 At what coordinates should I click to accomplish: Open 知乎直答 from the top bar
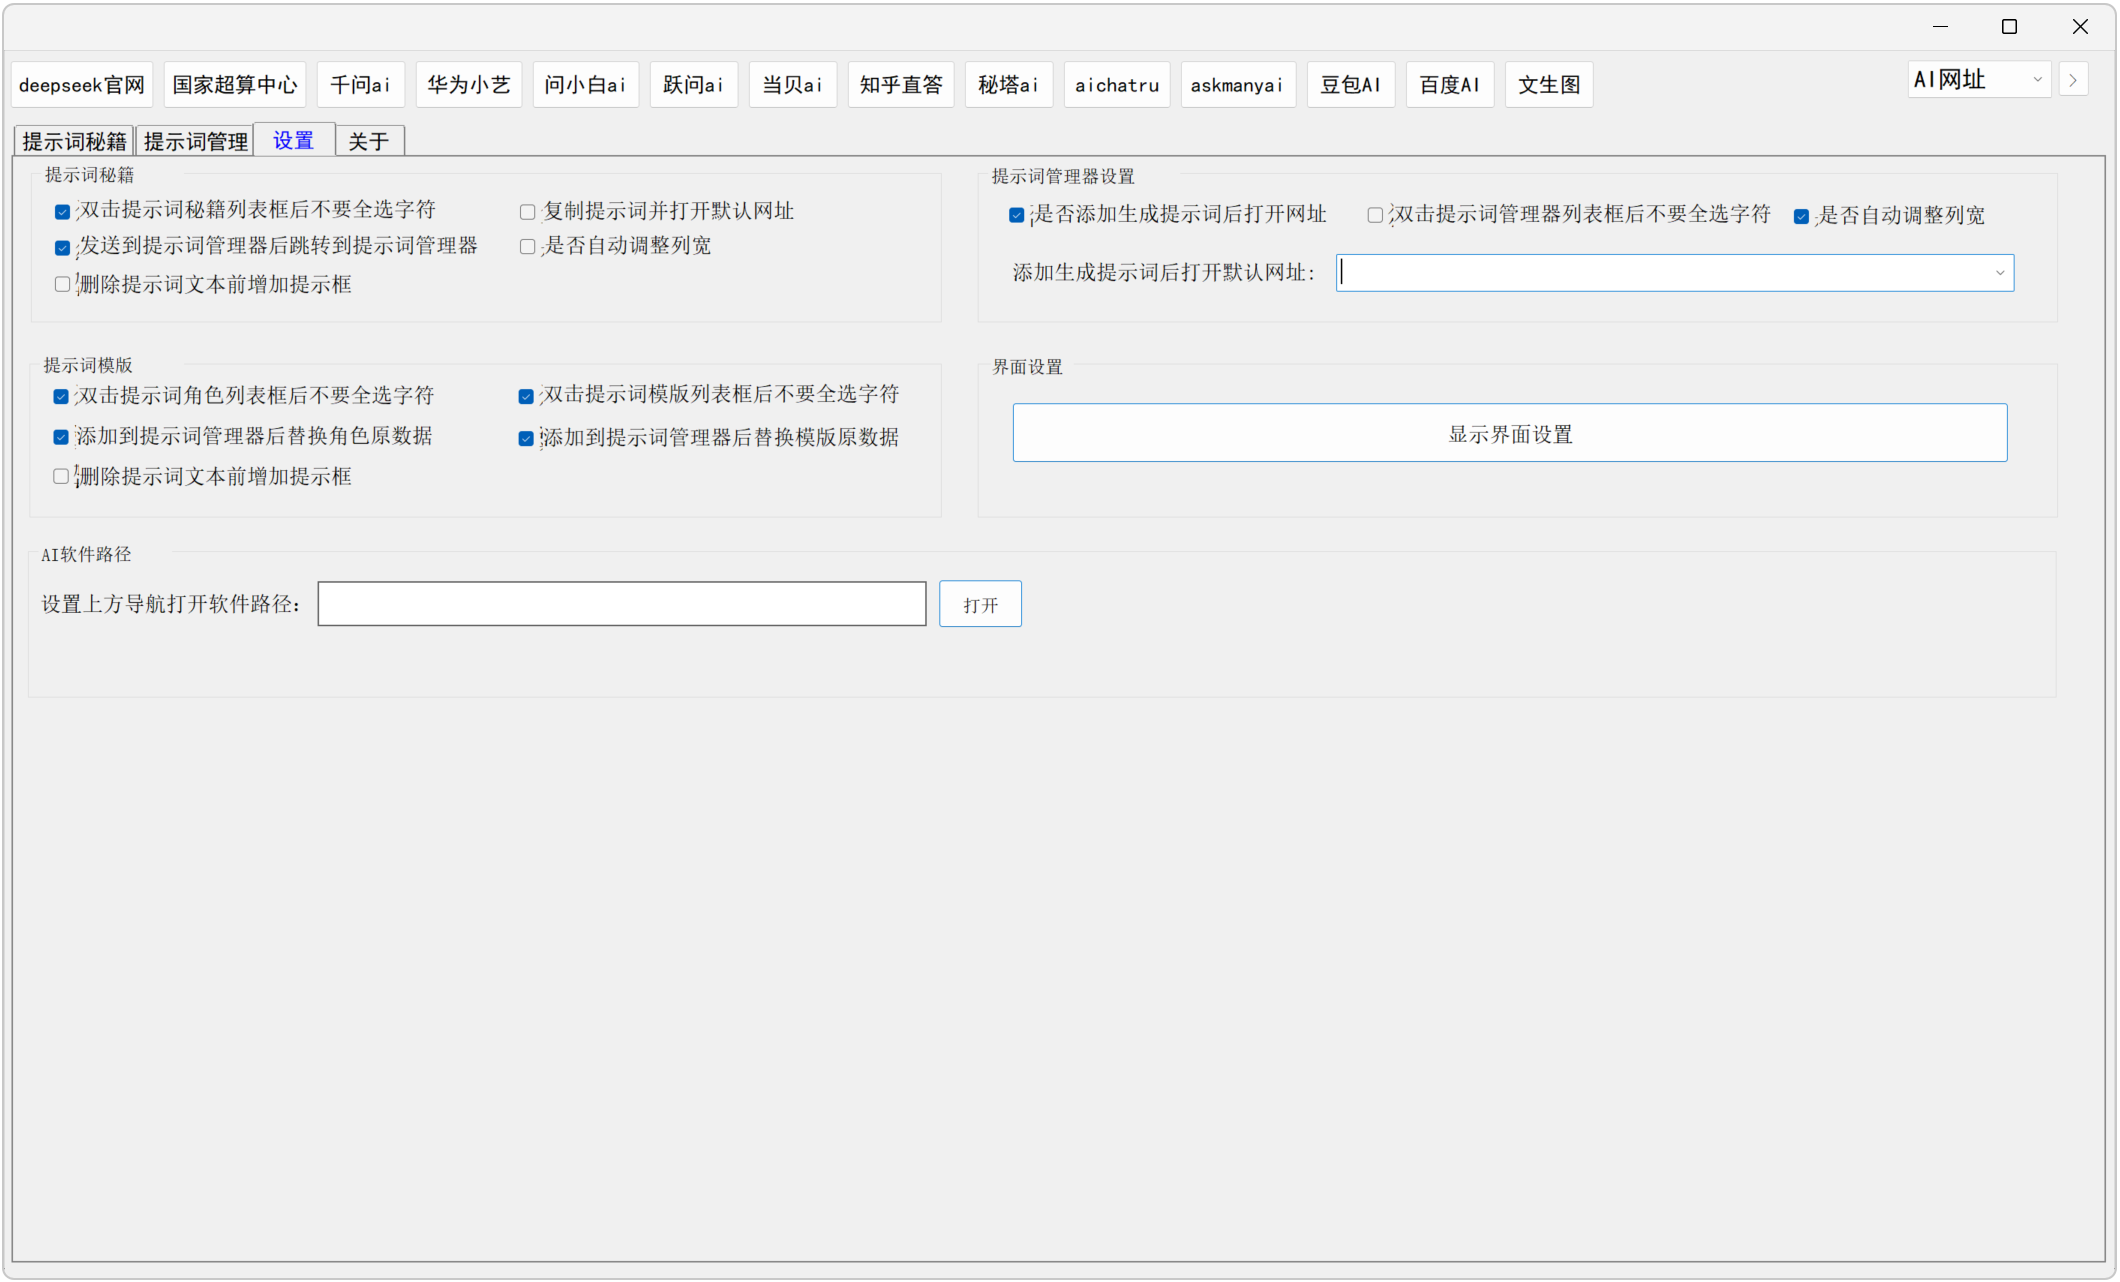(901, 85)
